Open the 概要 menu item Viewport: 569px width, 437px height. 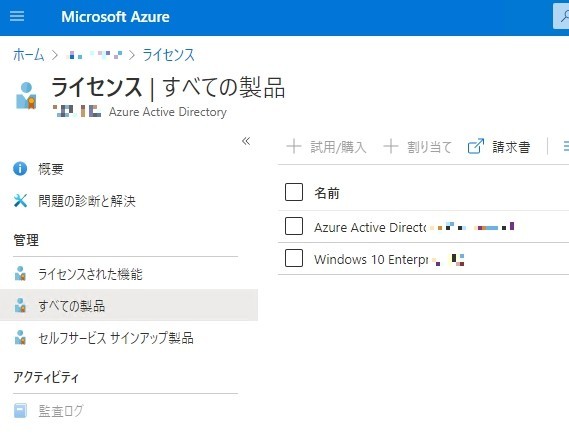click(x=51, y=169)
